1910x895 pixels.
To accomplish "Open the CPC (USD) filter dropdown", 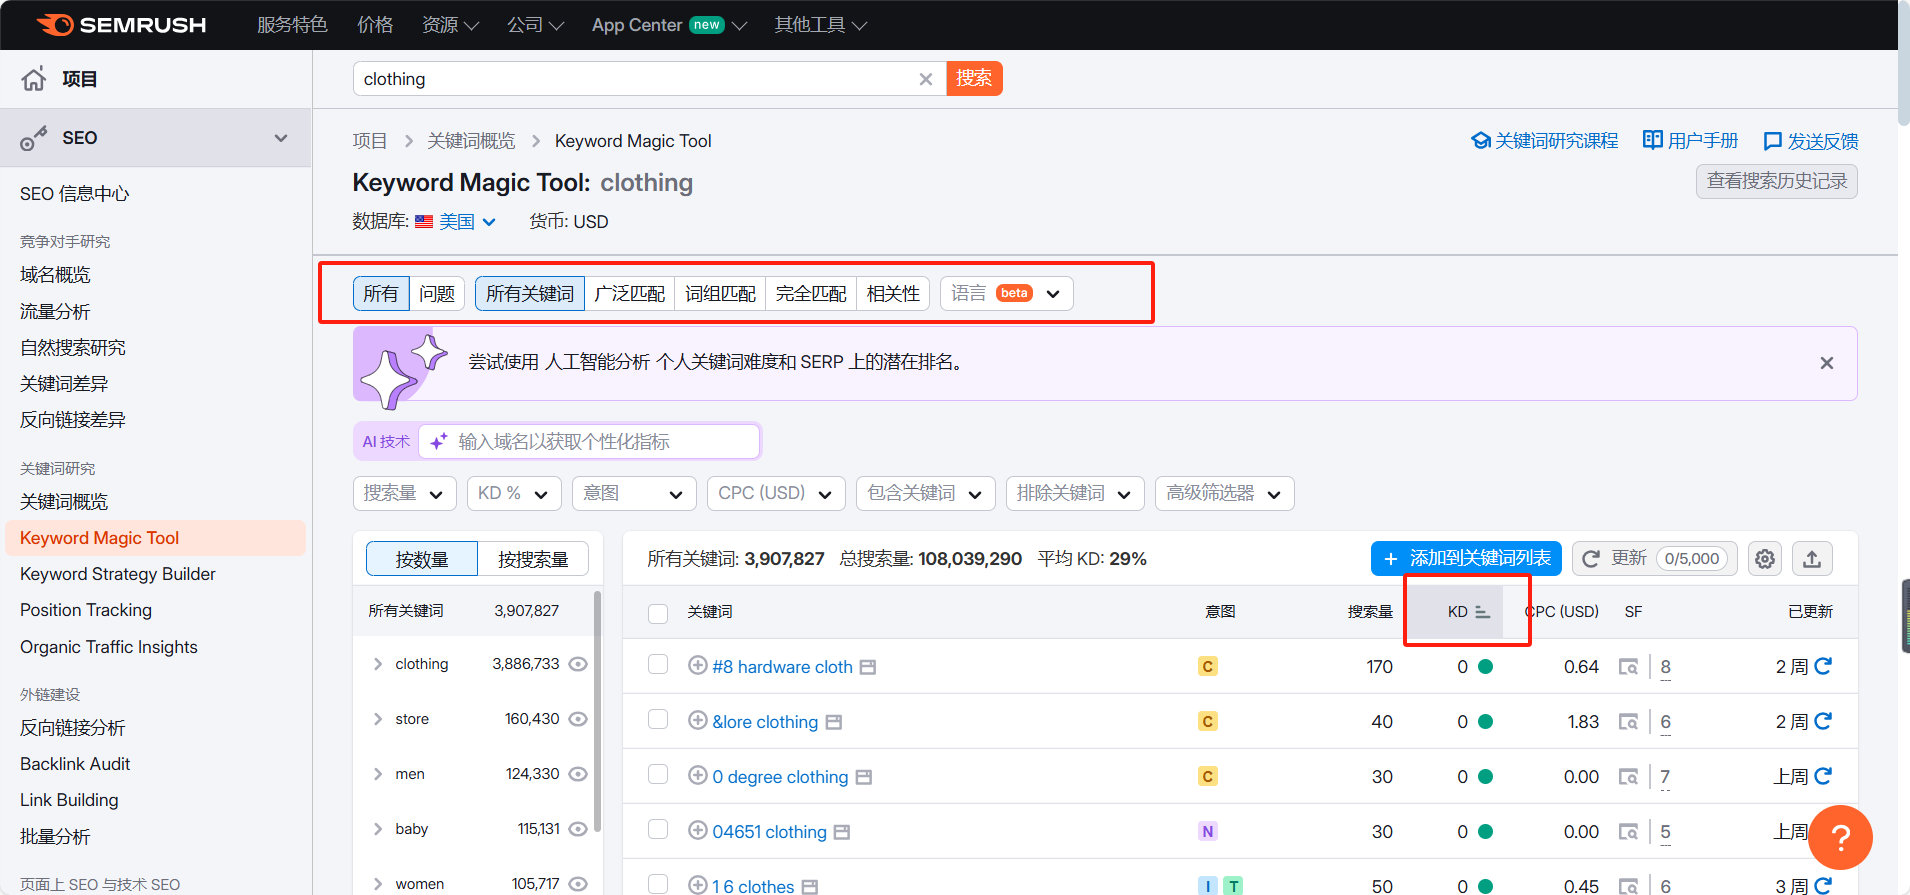I will [x=776, y=493].
